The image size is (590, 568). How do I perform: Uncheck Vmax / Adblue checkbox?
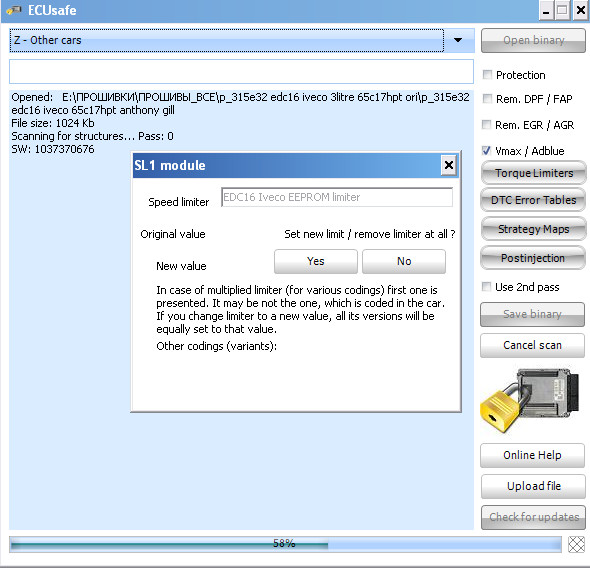tap(486, 151)
